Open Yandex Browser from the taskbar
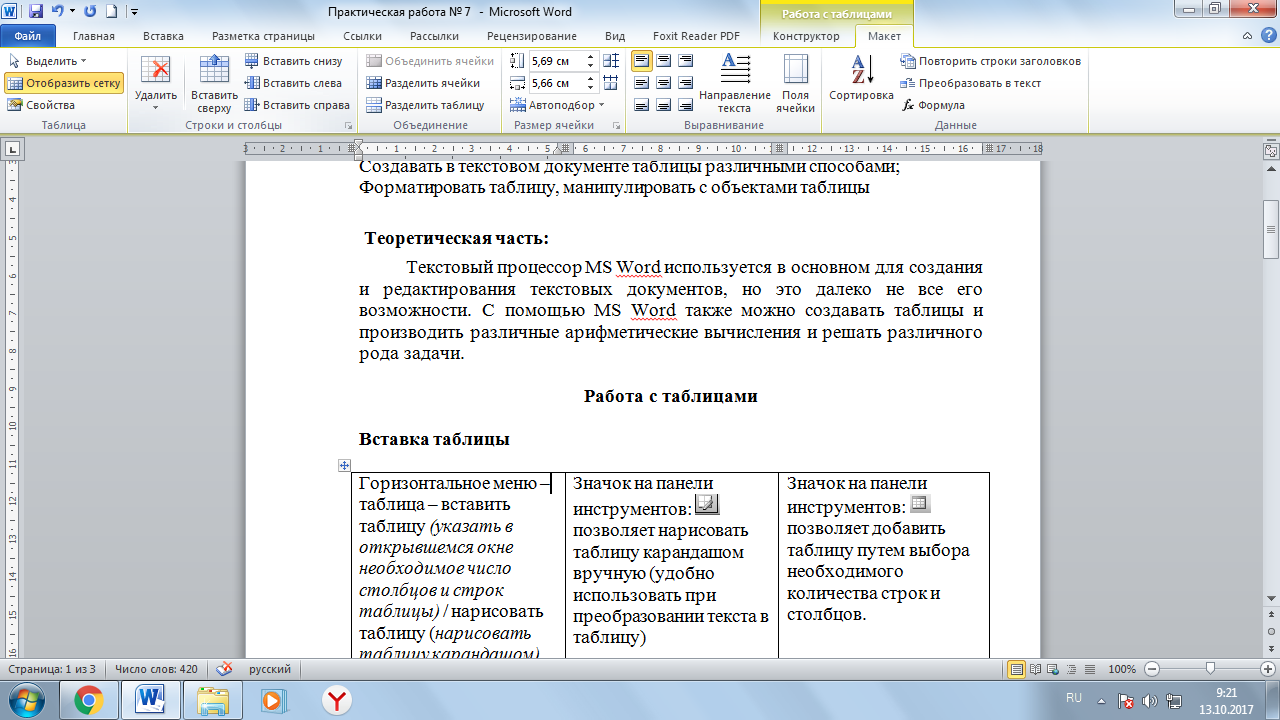The width and height of the screenshot is (1280, 720). (x=336, y=698)
